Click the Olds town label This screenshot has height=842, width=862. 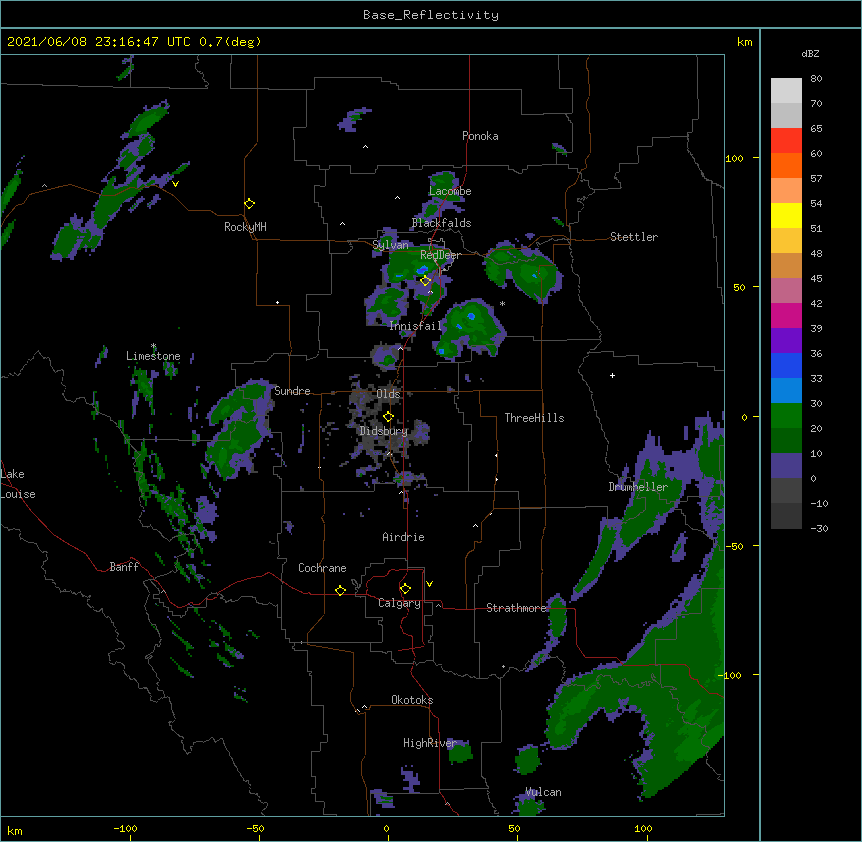click(x=388, y=394)
